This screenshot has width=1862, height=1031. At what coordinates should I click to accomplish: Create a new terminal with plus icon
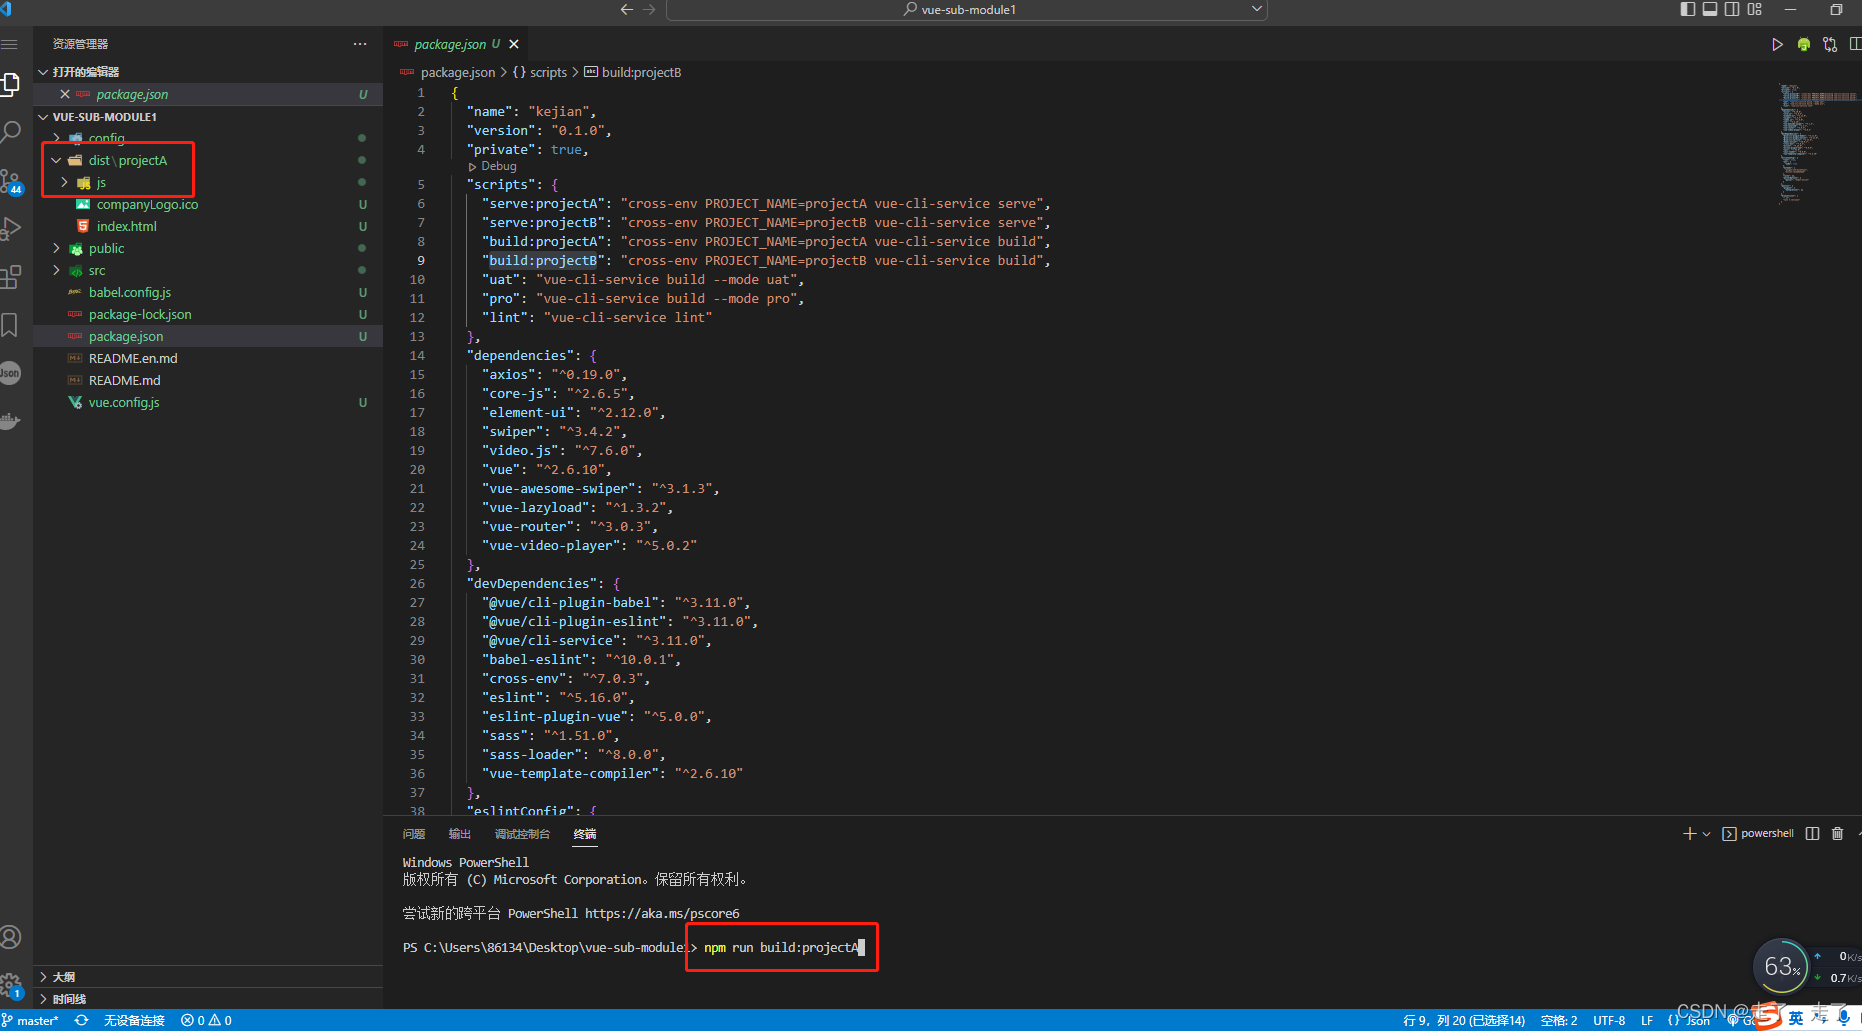1690,833
